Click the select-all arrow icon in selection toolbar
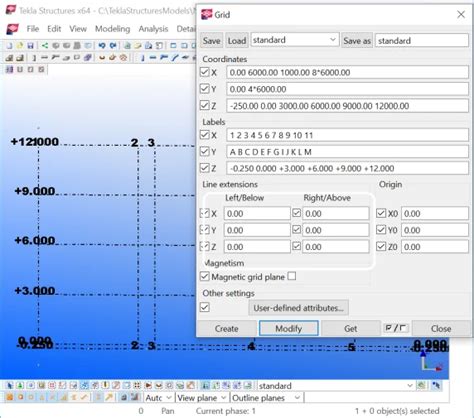The width and height of the screenshot is (474, 418). (x=10, y=386)
